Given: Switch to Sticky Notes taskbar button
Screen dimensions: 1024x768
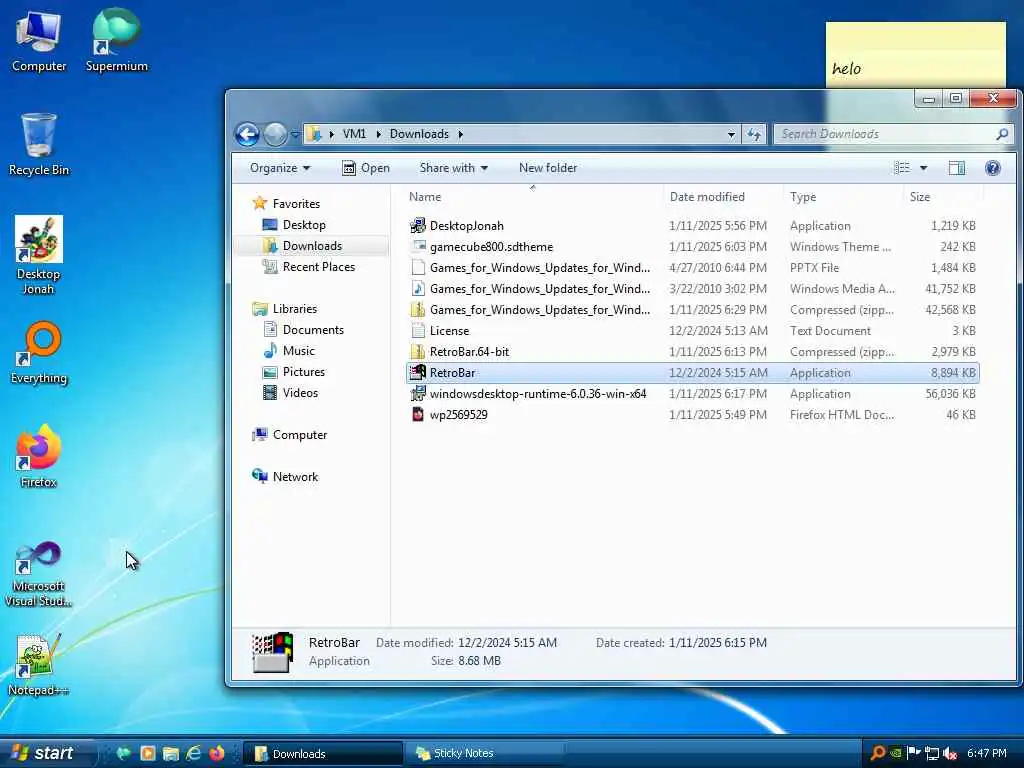Looking at the screenshot, I should click(483, 753).
